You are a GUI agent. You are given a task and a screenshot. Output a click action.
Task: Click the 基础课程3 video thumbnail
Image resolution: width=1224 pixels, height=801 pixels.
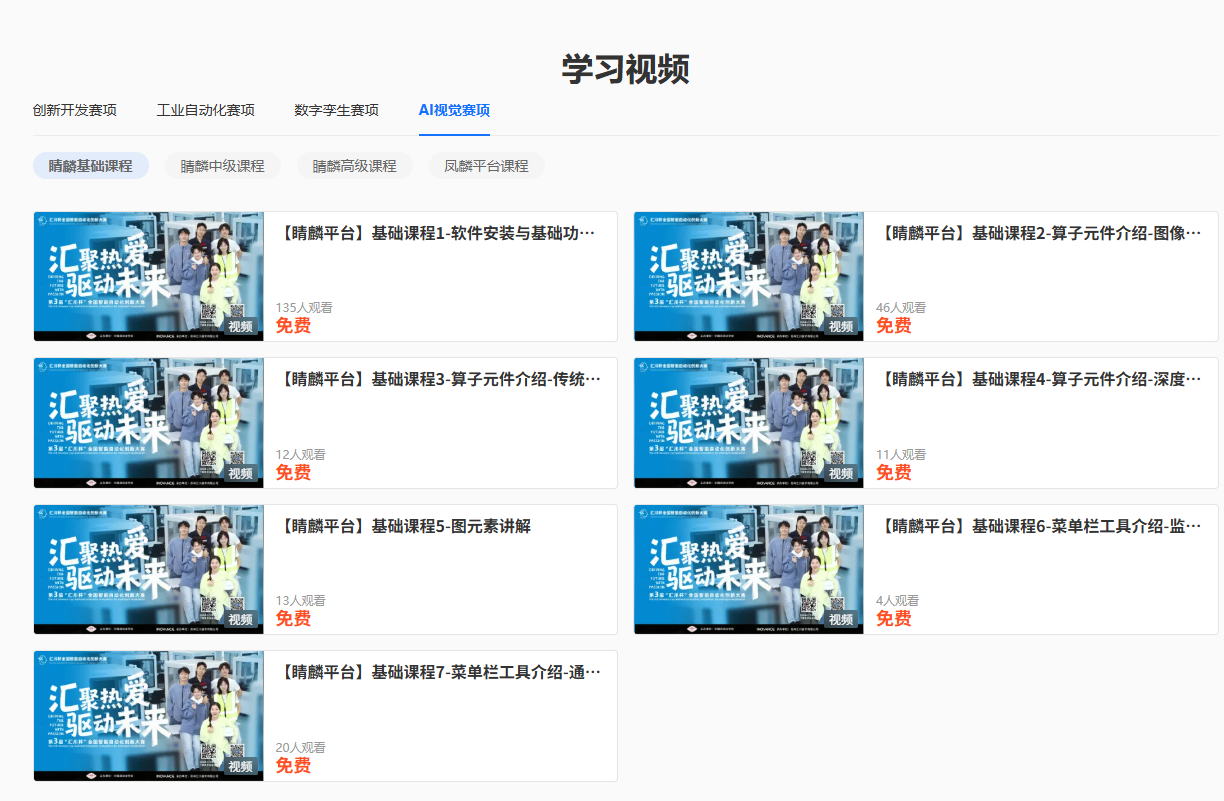pyautogui.click(x=148, y=422)
